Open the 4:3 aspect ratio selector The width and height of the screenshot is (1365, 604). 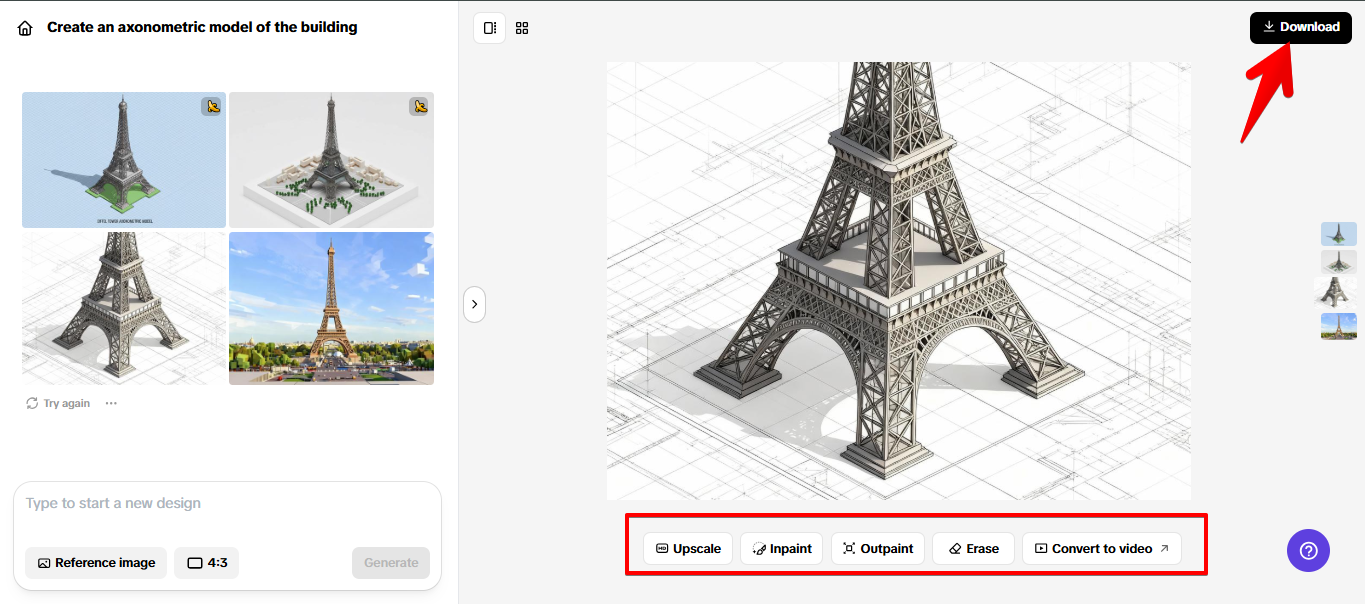click(207, 563)
